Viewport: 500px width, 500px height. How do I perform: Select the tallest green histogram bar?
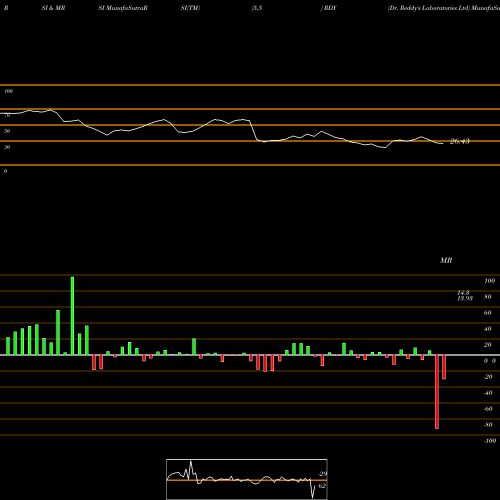72,316
